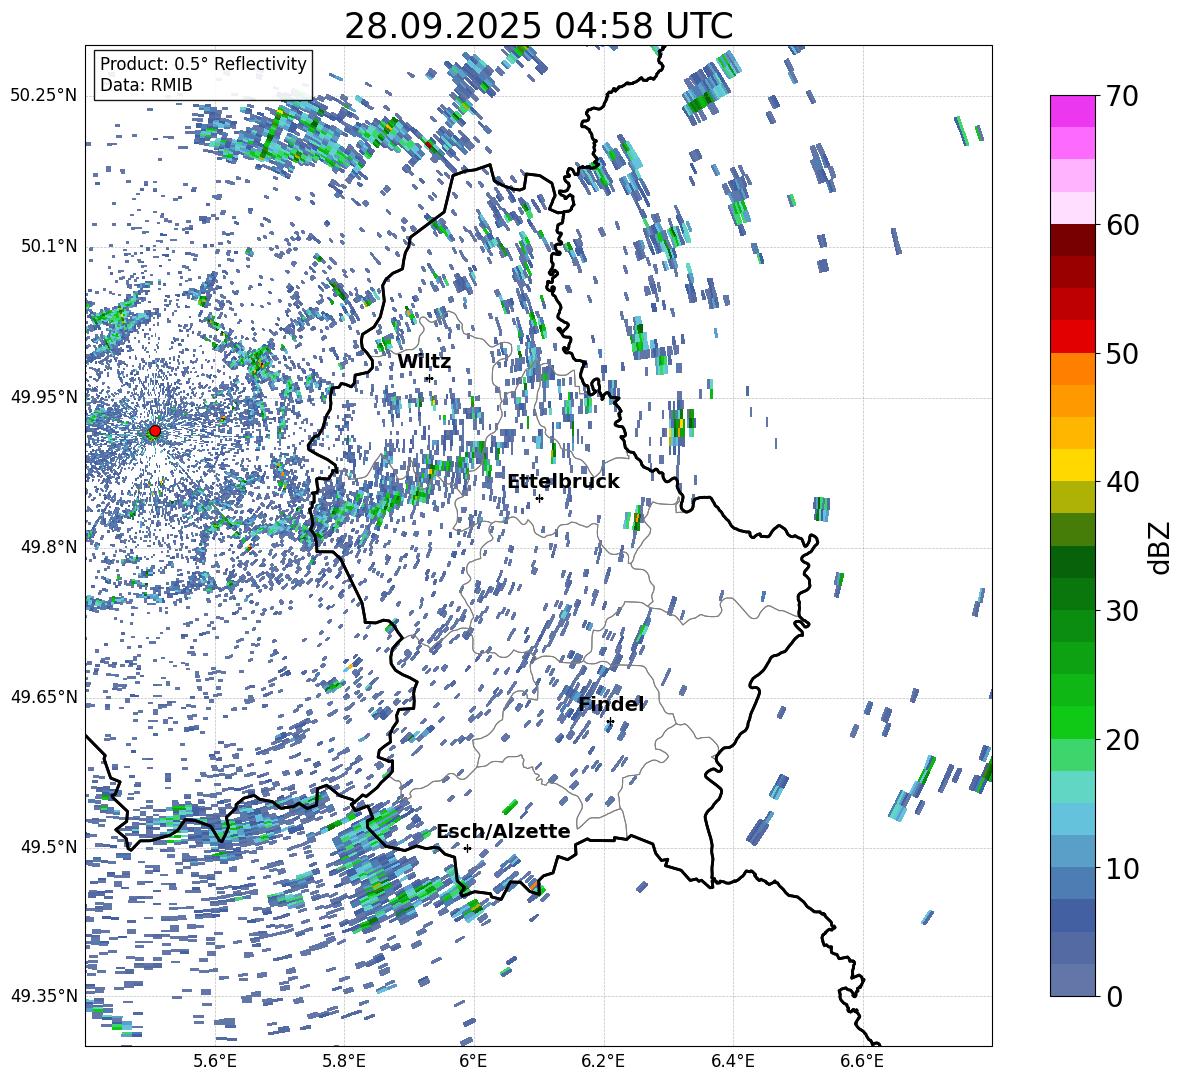Click the Ettelbruck station cross marker
This screenshot has width=1184, height=1081.
(x=539, y=498)
